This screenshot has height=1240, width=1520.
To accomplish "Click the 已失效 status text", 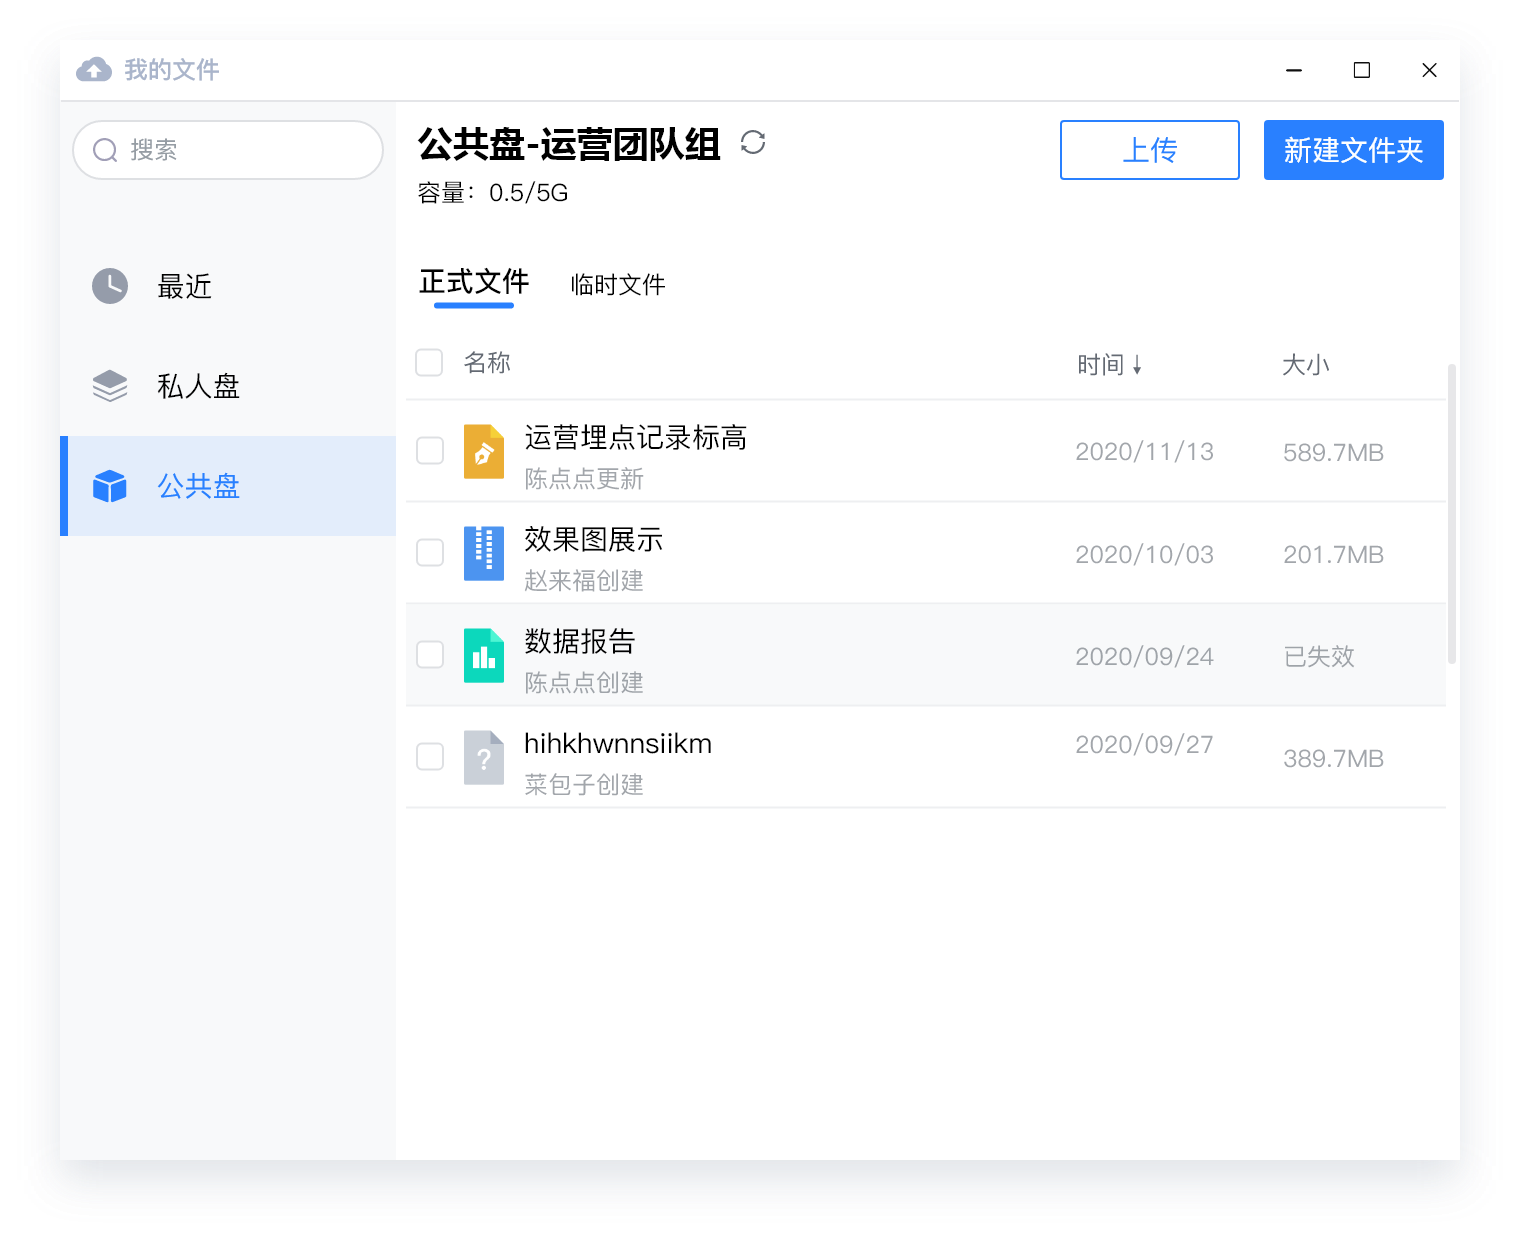I will pos(1319,657).
